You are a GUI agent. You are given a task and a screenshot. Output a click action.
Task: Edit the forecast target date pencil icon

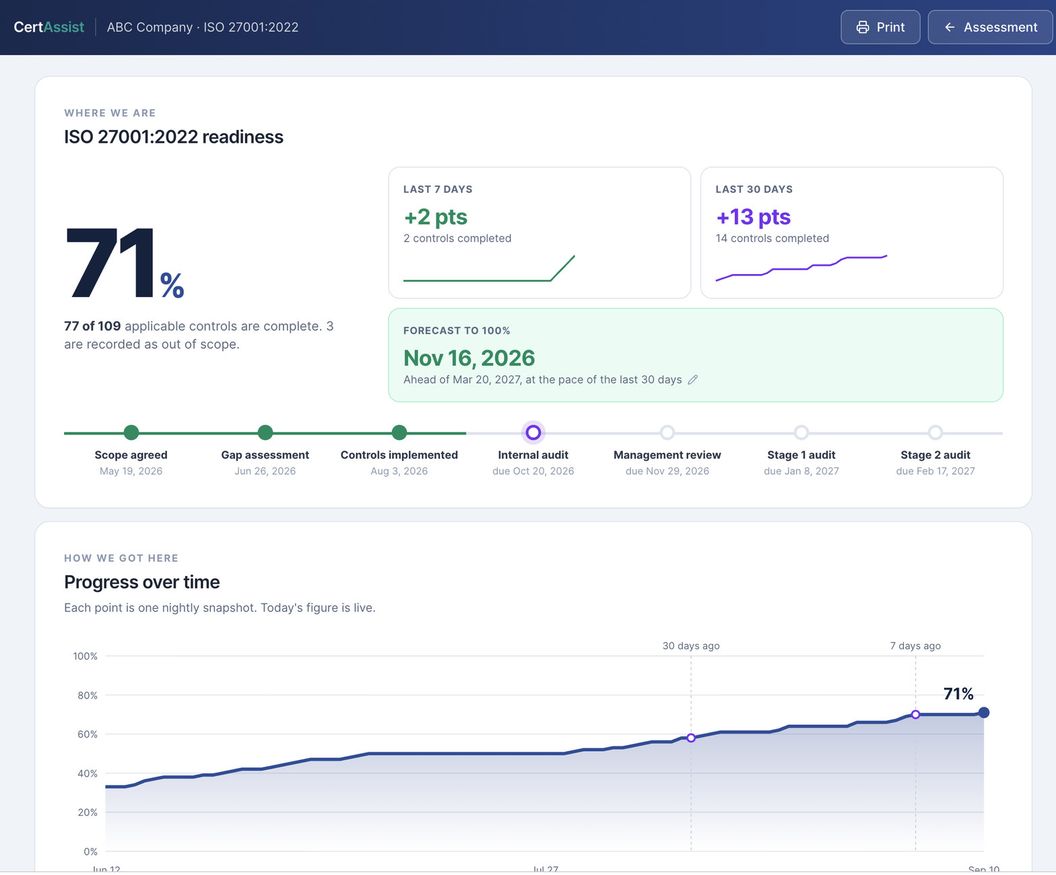pos(692,380)
